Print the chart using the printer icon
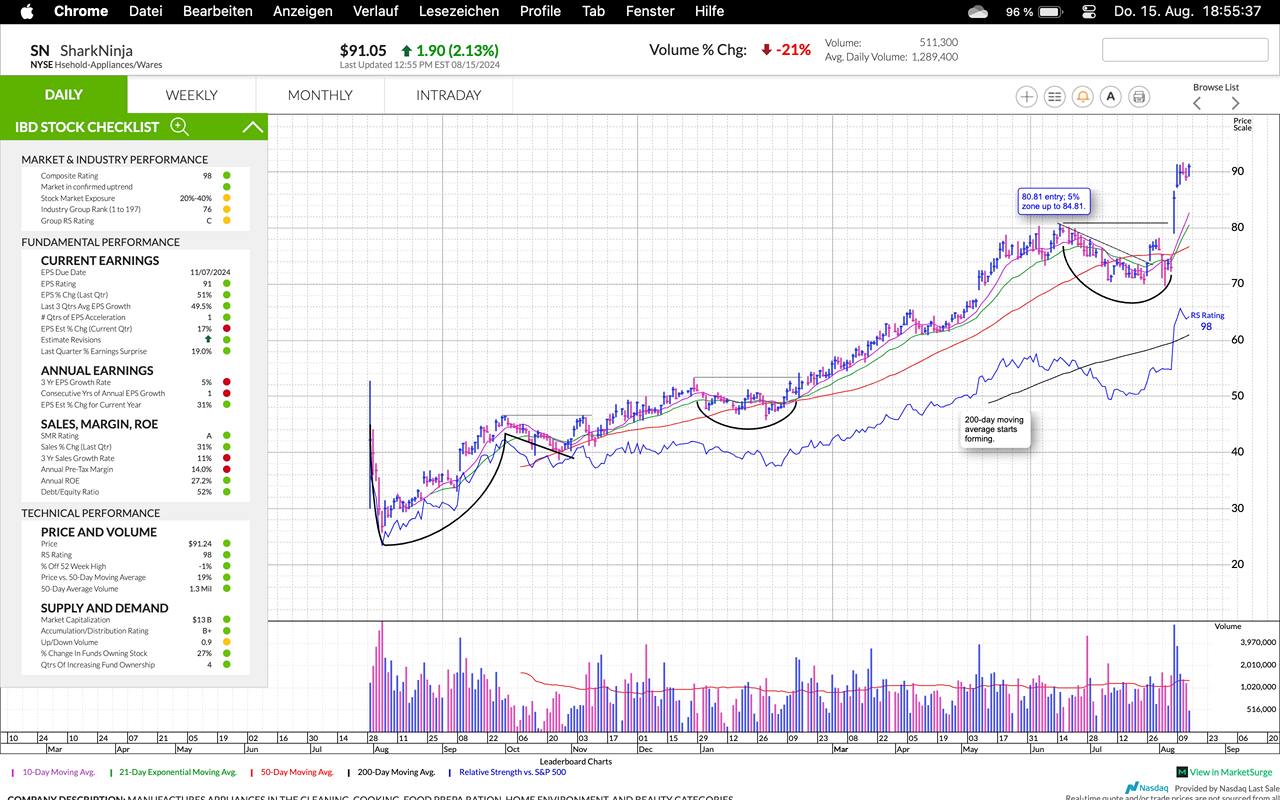 [1139, 96]
